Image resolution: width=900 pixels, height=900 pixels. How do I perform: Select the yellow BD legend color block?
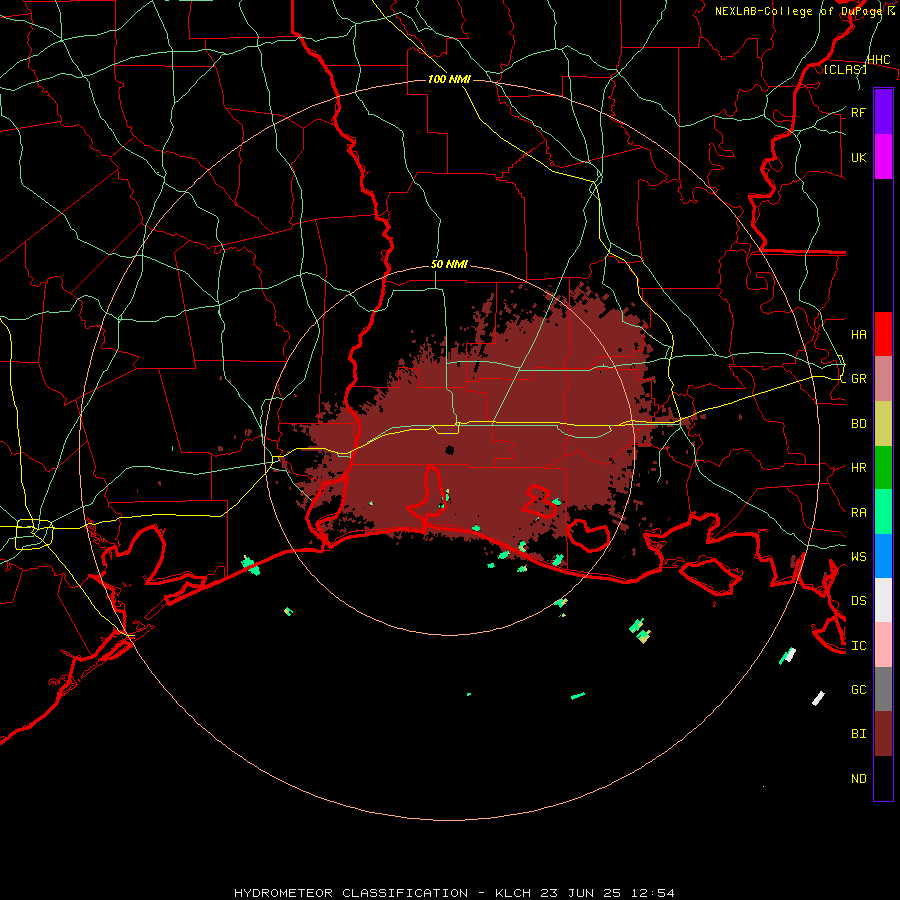click(883, 423)
